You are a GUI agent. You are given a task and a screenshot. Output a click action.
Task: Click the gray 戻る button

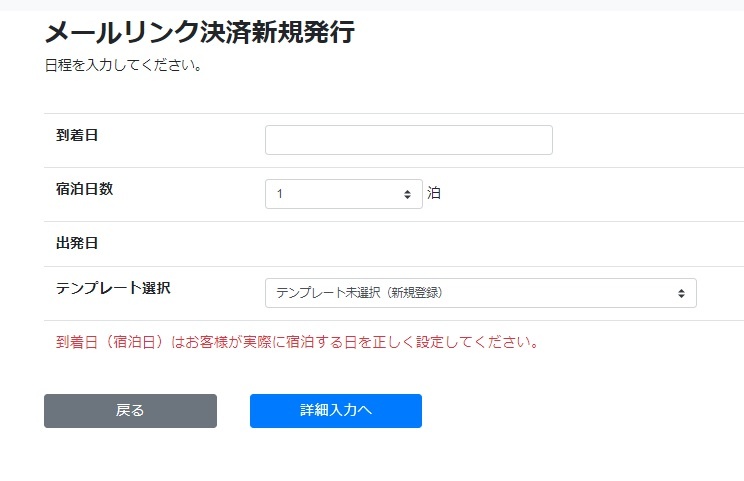click(x=130, y=411)
